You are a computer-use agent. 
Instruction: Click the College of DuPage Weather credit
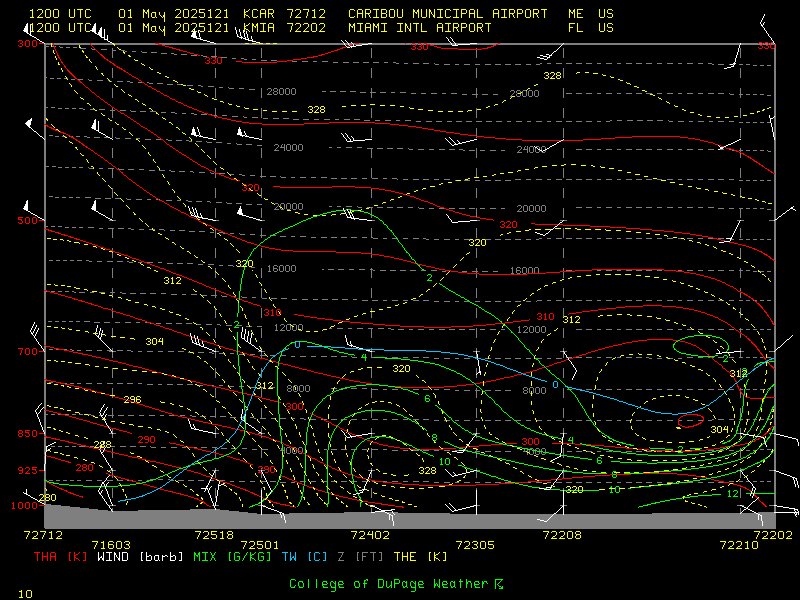396,584
